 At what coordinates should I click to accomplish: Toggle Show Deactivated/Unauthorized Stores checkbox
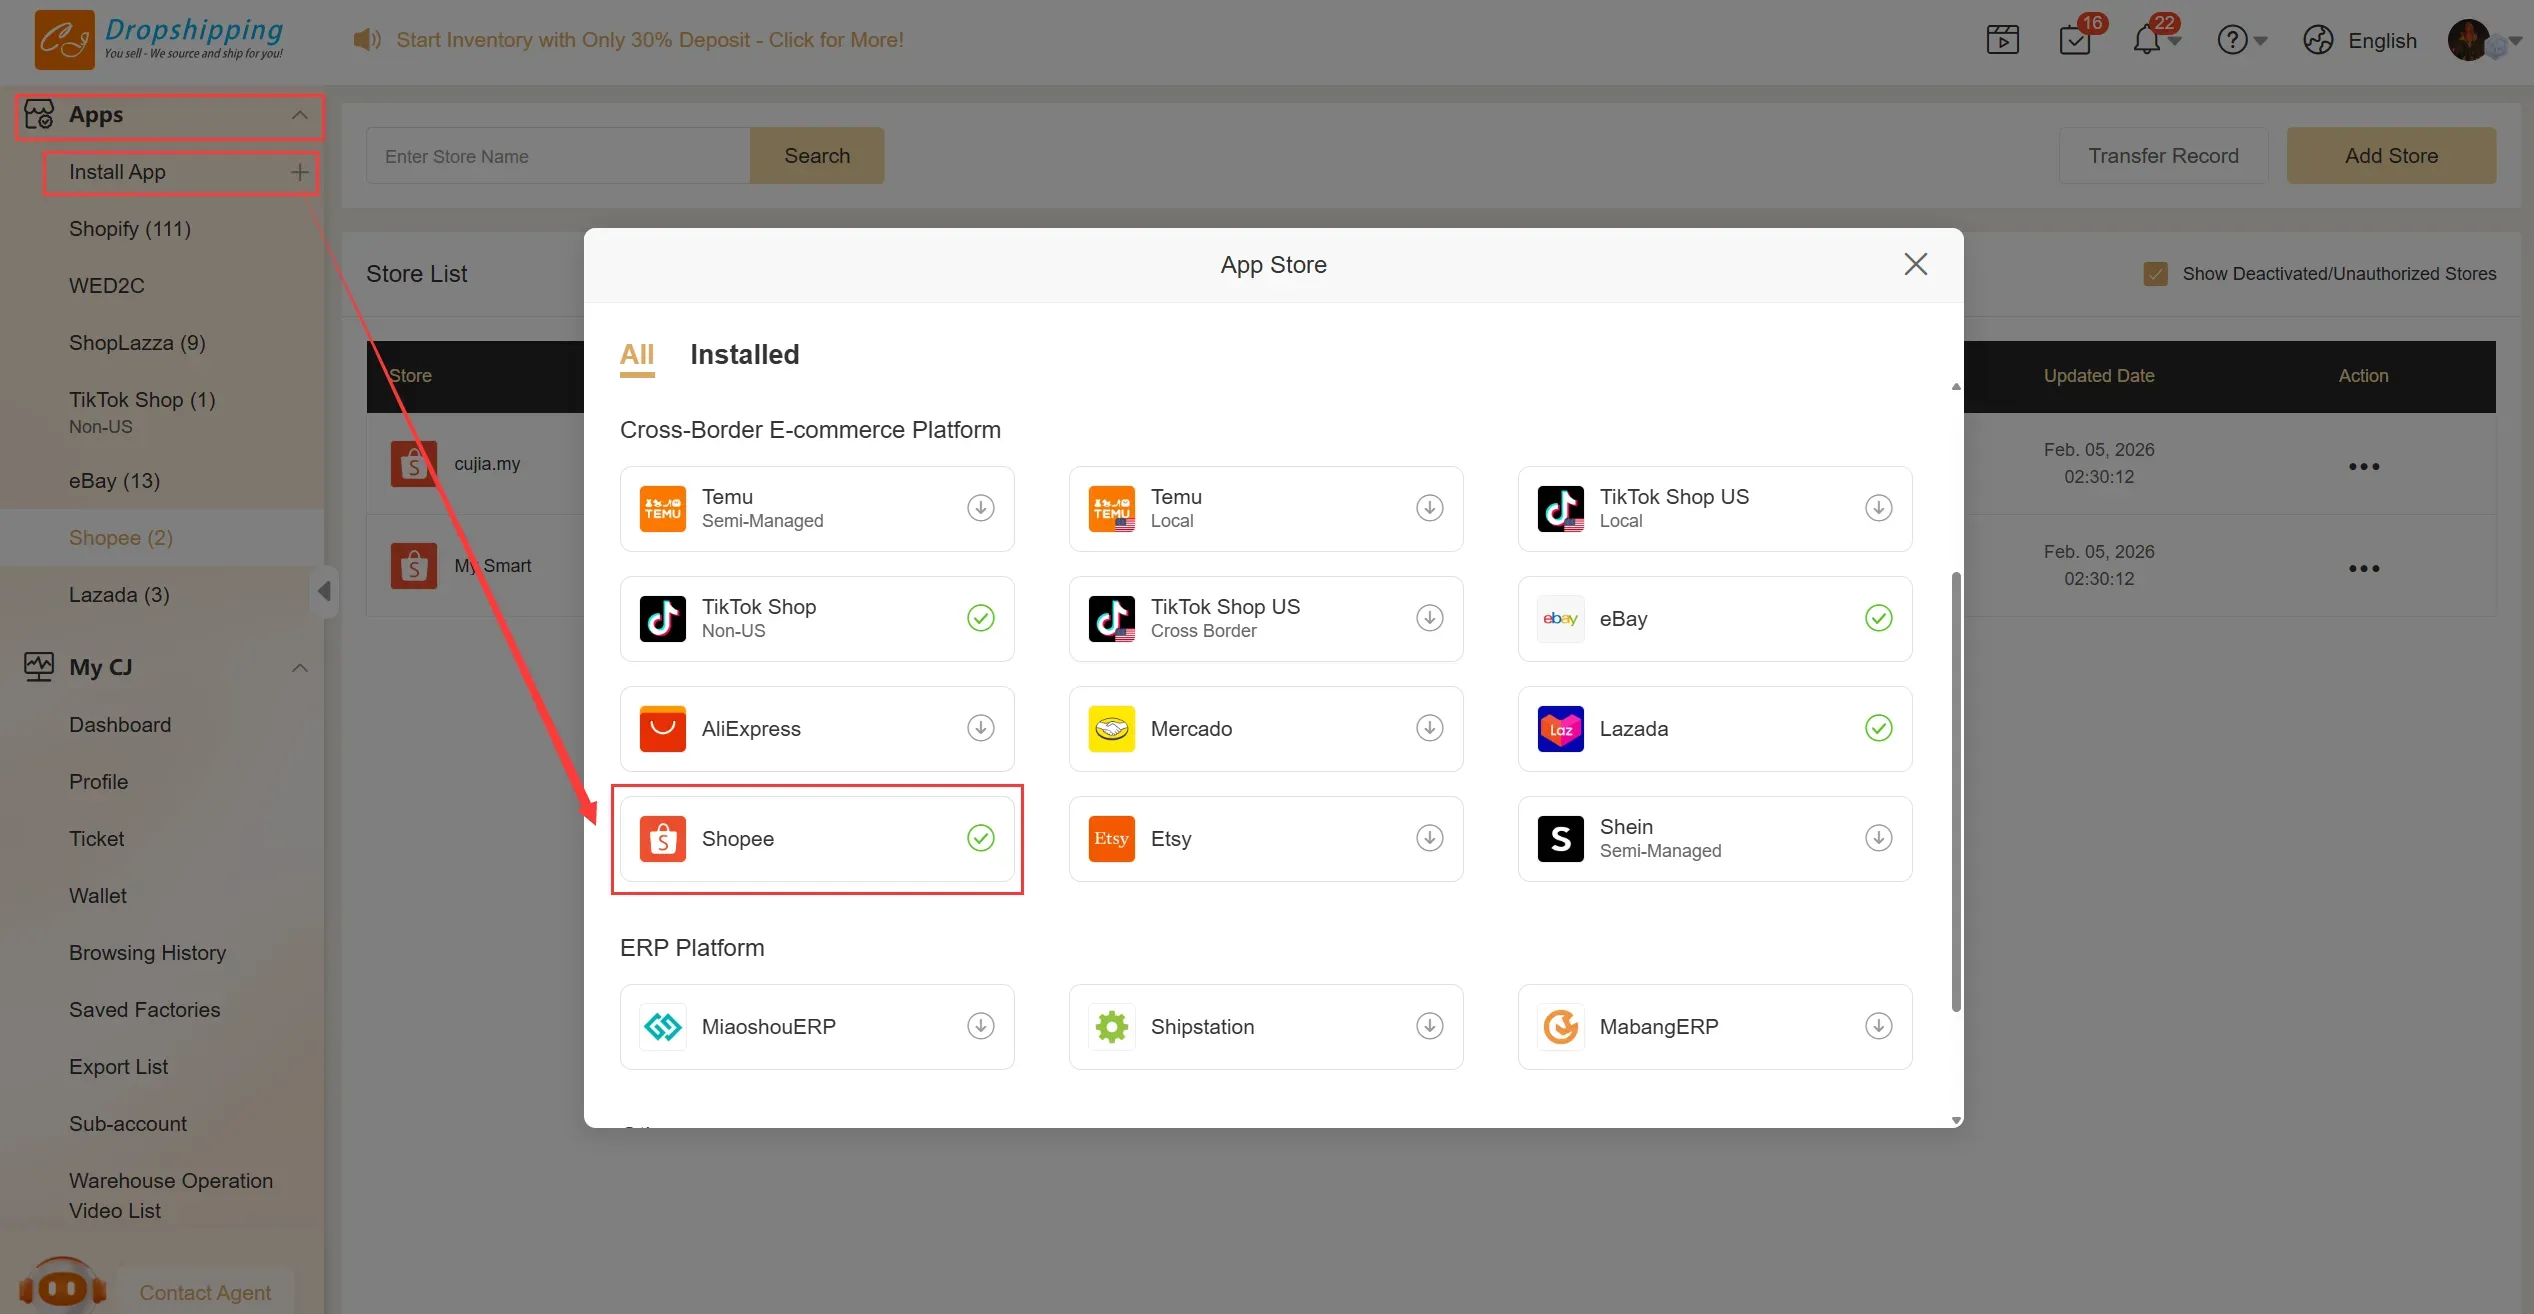pyautogui.click(x=2155, y=274)
